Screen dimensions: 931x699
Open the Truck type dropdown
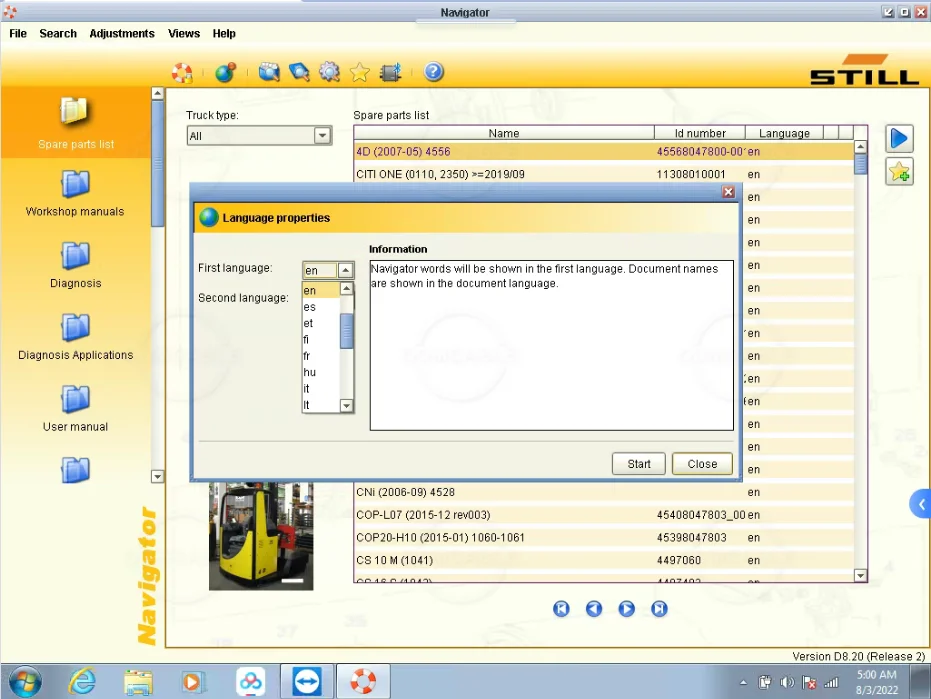click(322, 136)
